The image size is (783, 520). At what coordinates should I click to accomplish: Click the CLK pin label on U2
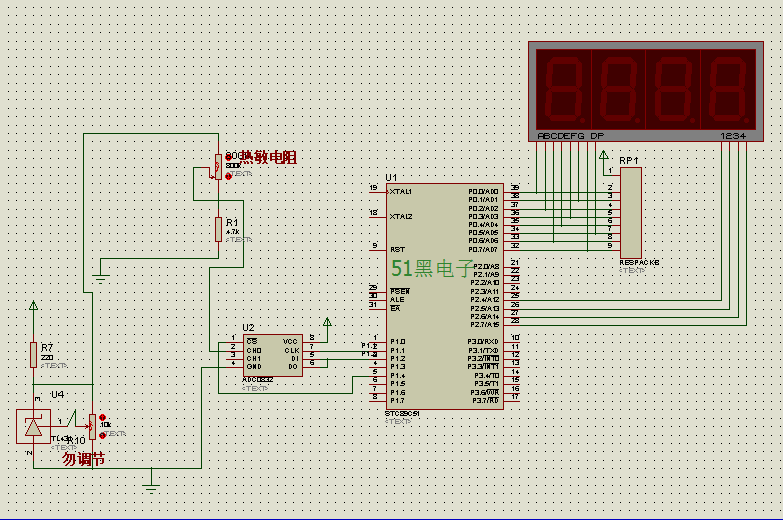click(292, 351)
